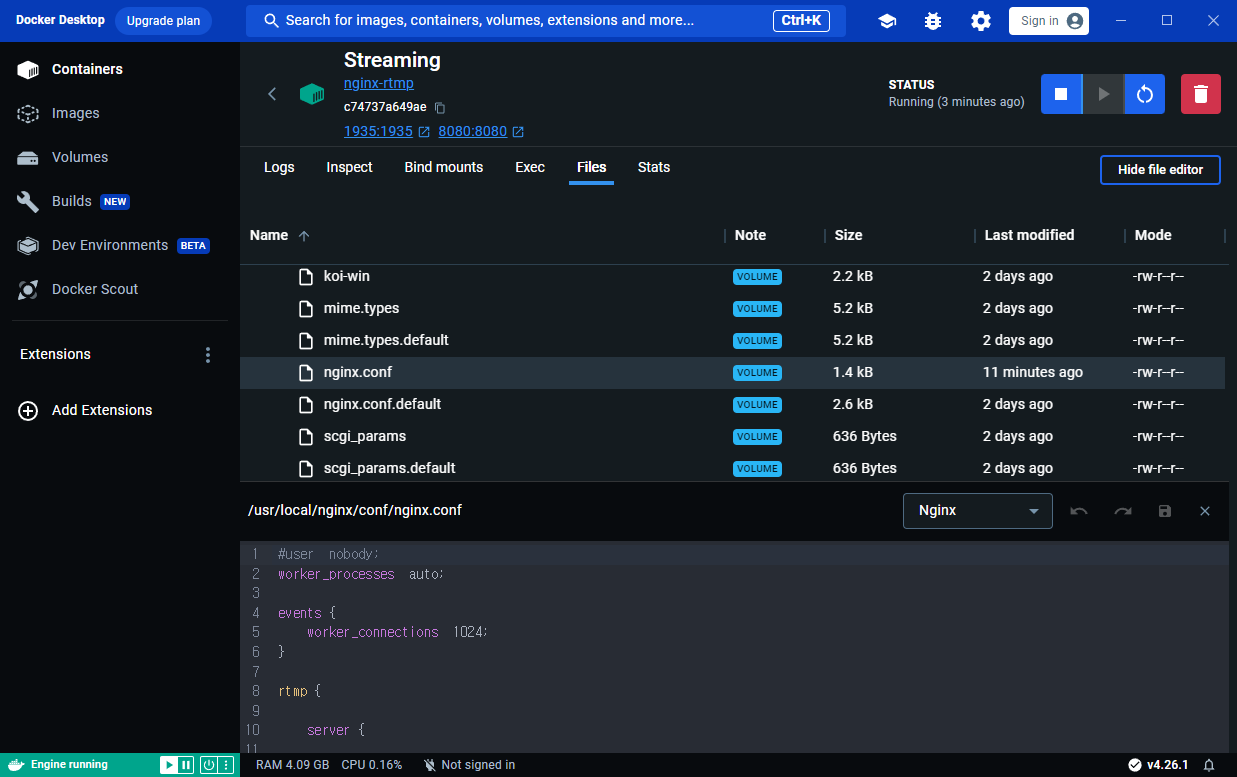Hide the file editor

[x=1160, y=170]
